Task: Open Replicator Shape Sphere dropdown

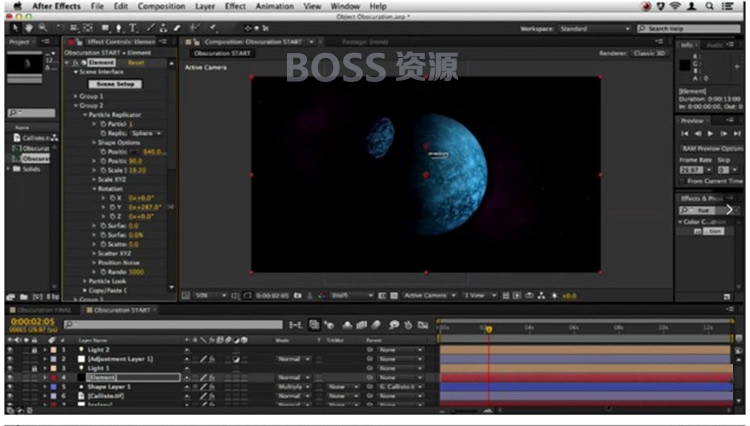Action: (x=145, y=133)
